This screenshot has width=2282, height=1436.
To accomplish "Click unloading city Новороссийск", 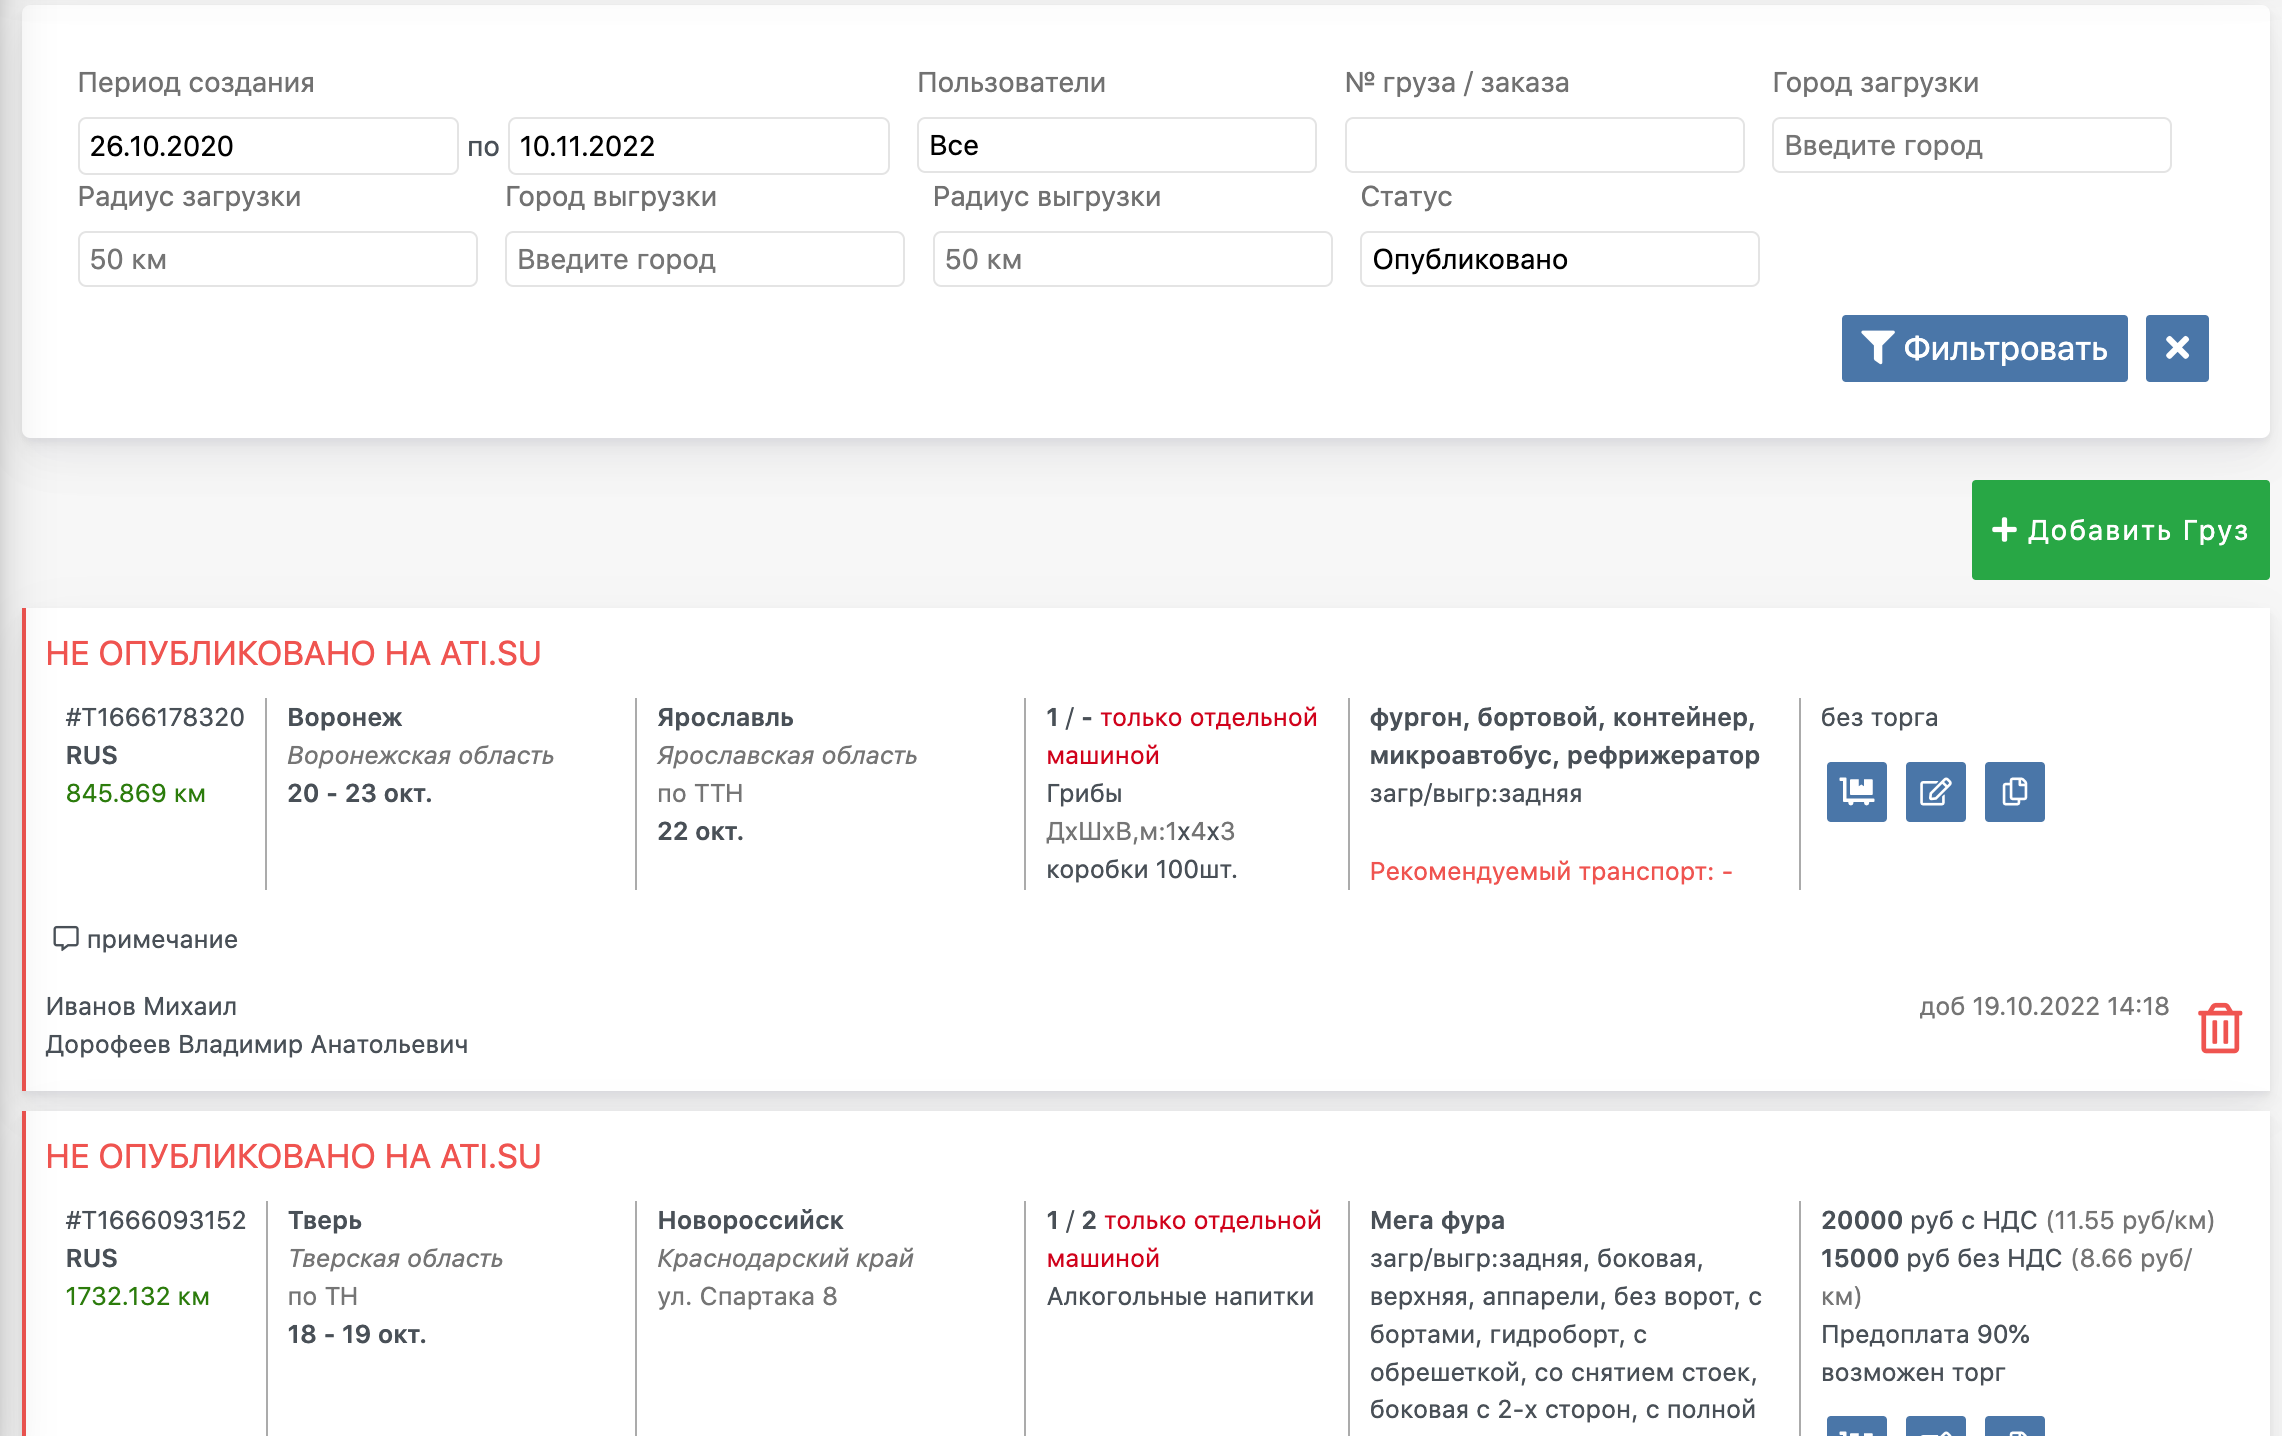I will tap(750, 1220).
